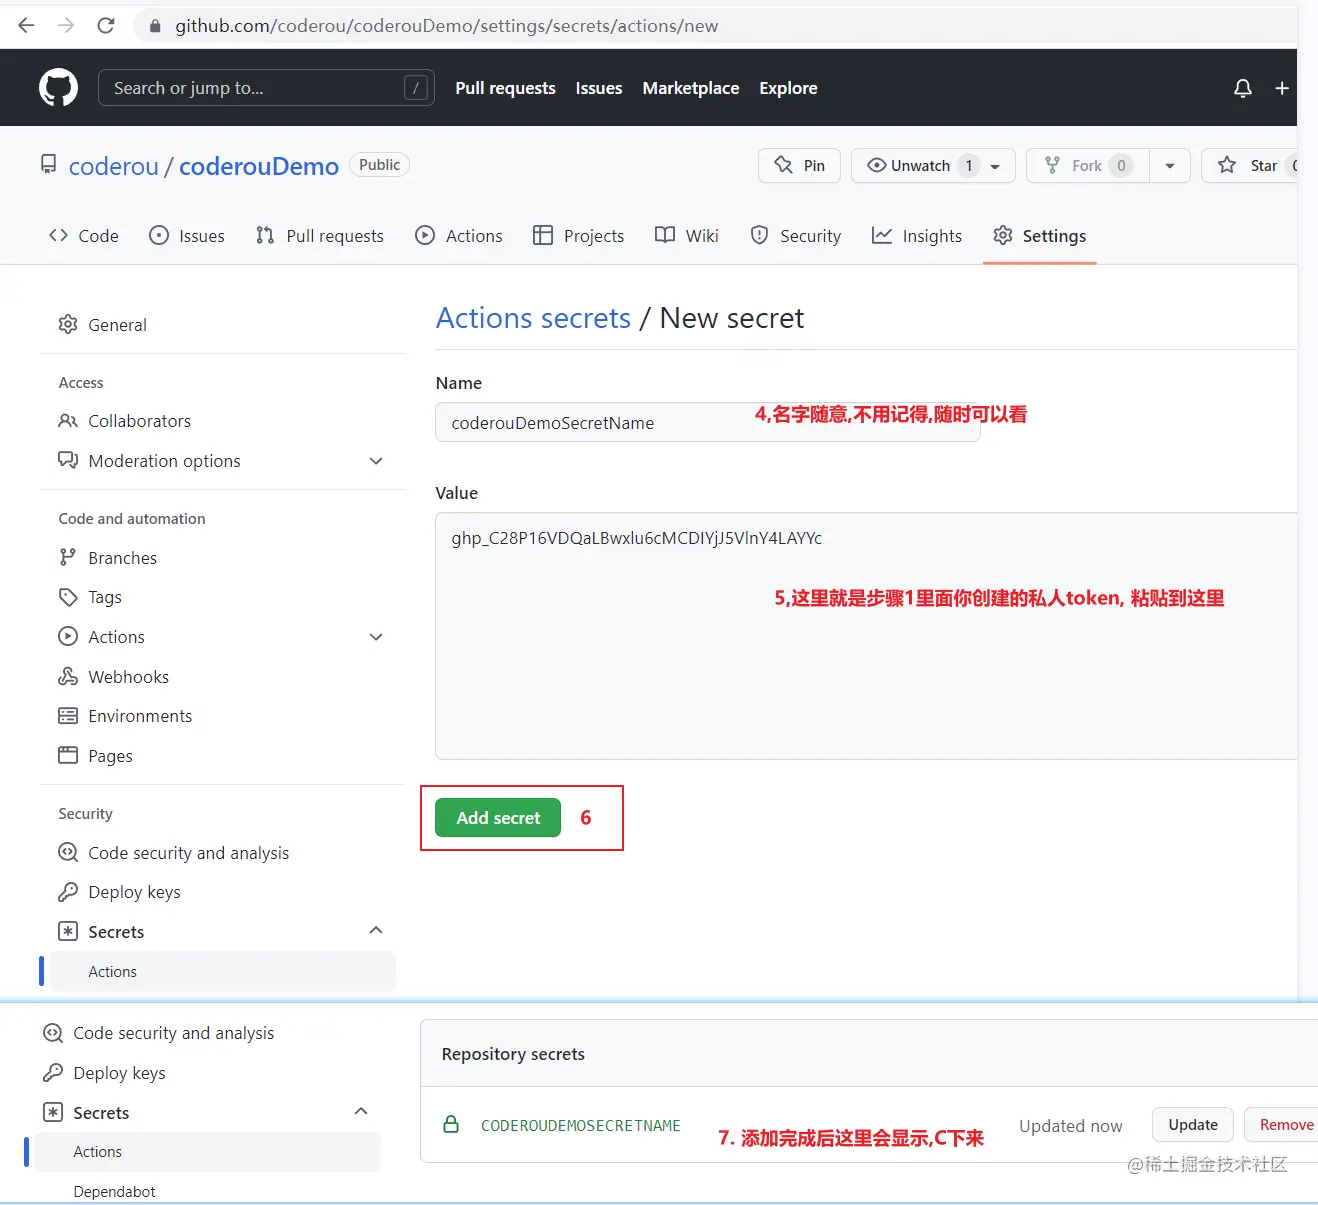This screenshot has height=1205, width=1318.
Task: Click the browser address bar URL
Action: click(446, 26)
